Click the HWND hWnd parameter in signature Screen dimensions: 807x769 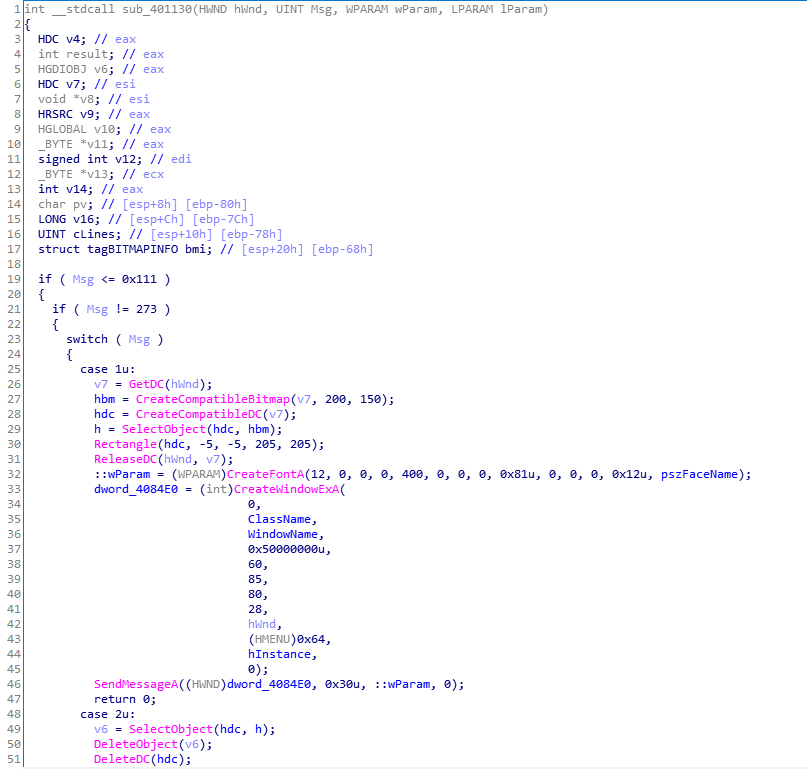coord(230,9)
